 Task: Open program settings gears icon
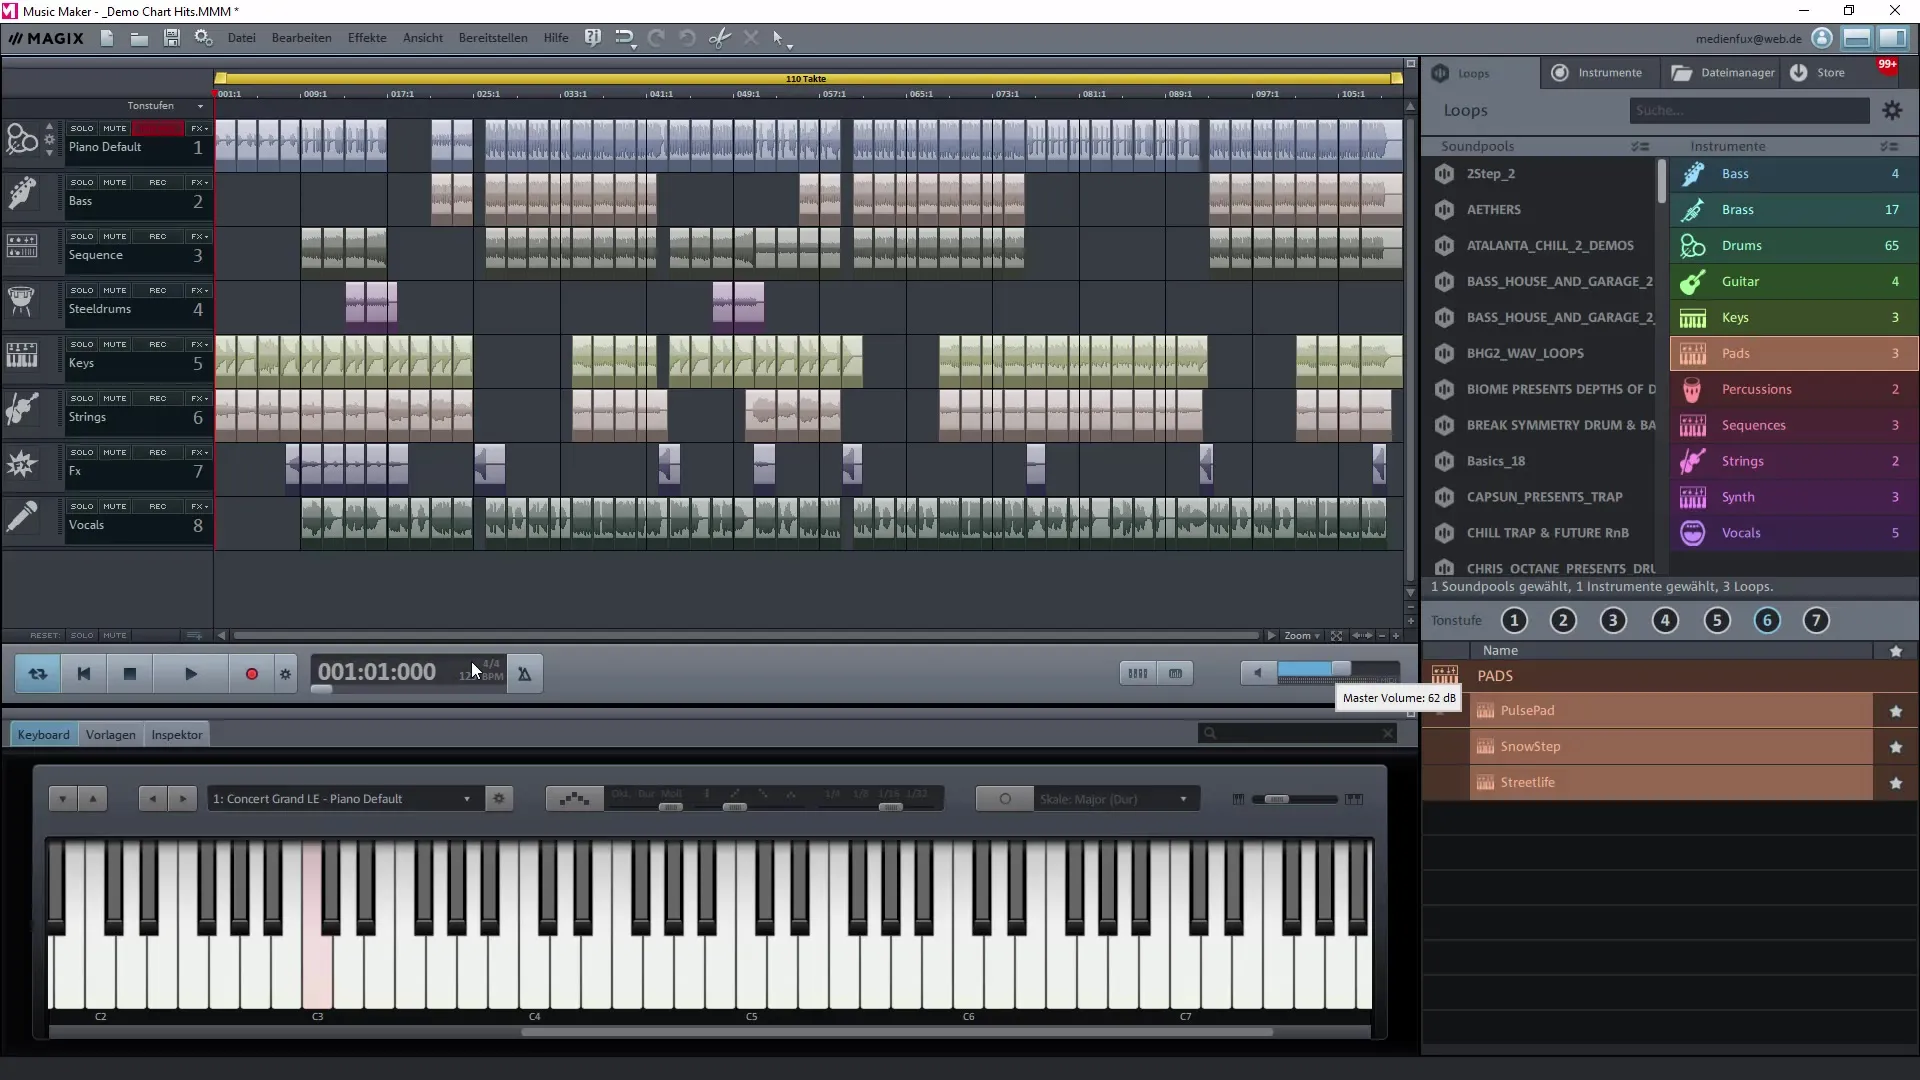click(x=203, y=38)
